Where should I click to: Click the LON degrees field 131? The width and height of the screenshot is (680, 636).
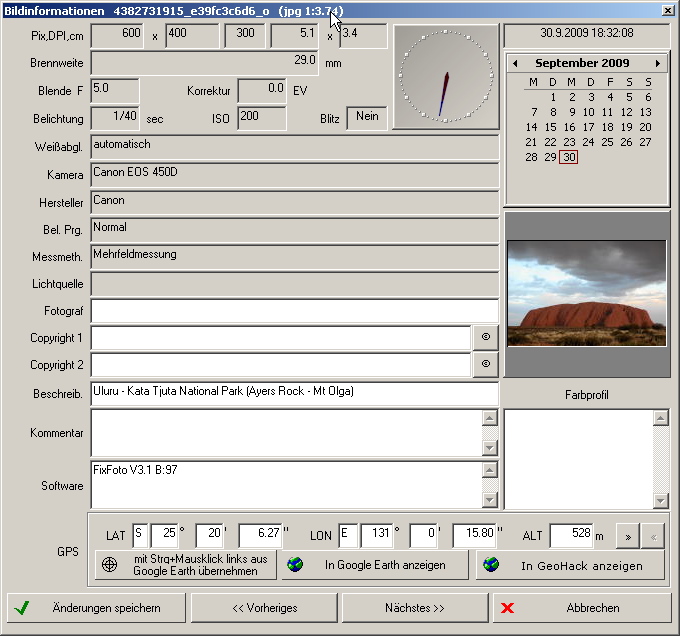(377, 535)
